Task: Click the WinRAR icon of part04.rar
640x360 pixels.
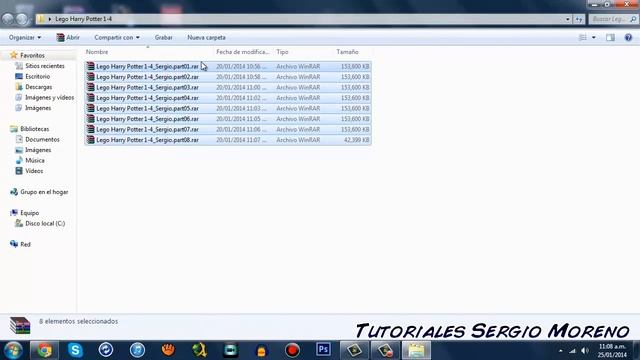Action: (x=91, y=98)
